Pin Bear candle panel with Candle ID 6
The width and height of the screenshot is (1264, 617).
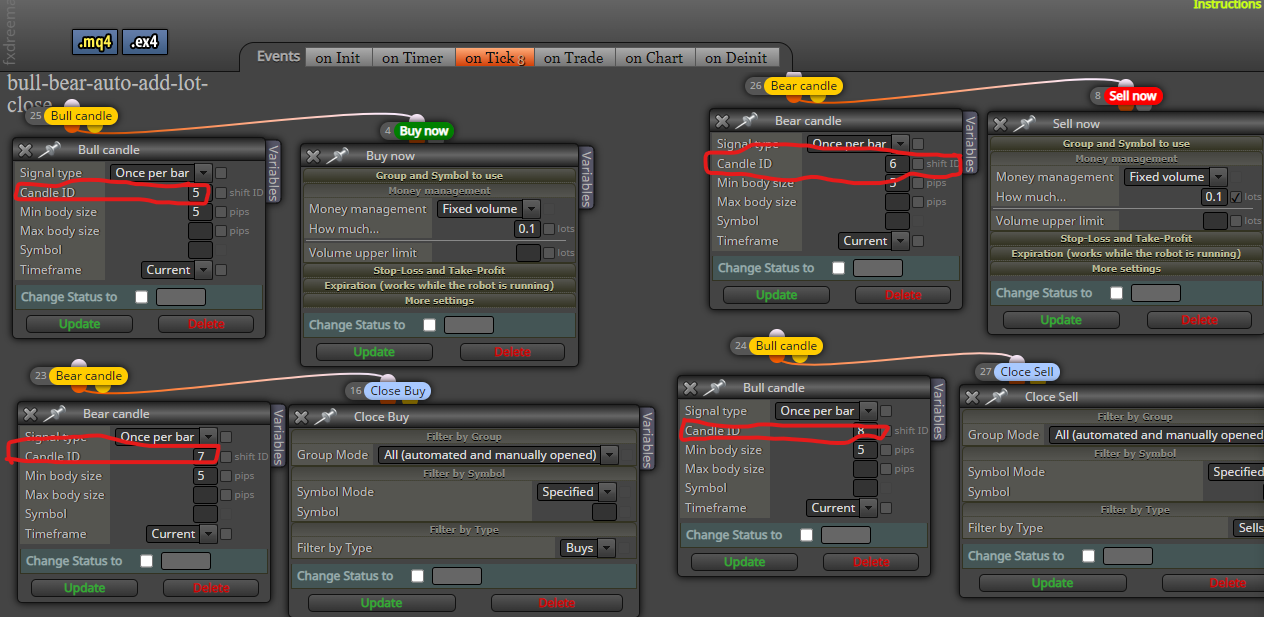tap(746, 121)
